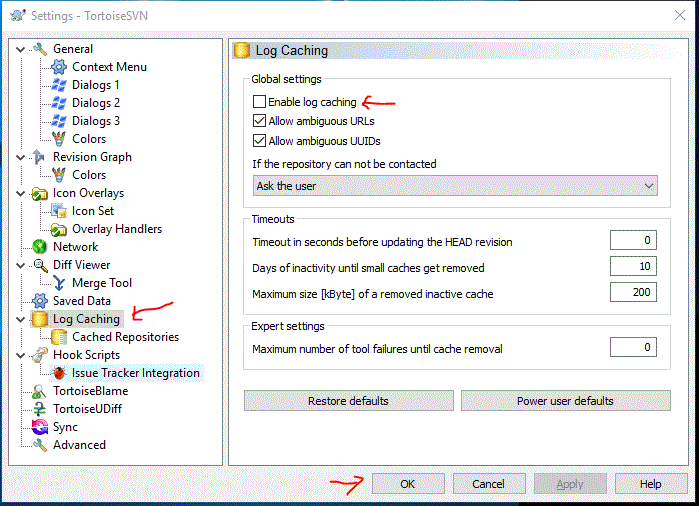The height and width of the screenshot is (506, 699).
Task: Click the Icon Set icon
Action: [59, 211]
